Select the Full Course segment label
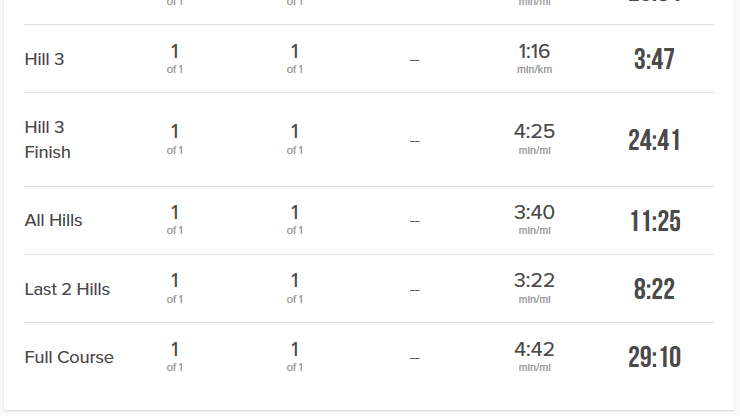The width and height of the screenshot is (740, 416). (x=69, y=357)
